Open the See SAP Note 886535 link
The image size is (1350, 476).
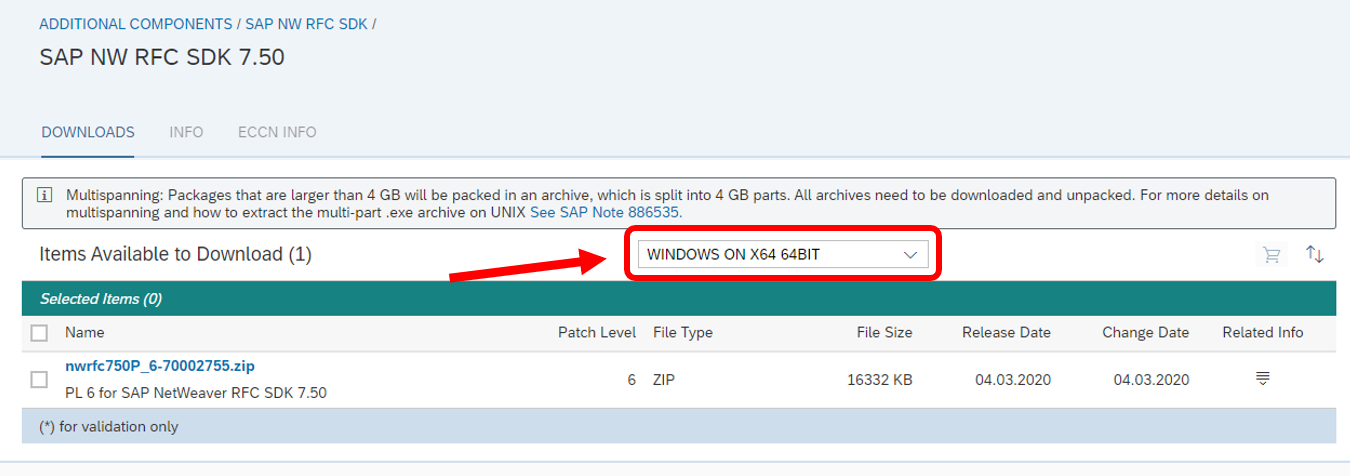606,212
